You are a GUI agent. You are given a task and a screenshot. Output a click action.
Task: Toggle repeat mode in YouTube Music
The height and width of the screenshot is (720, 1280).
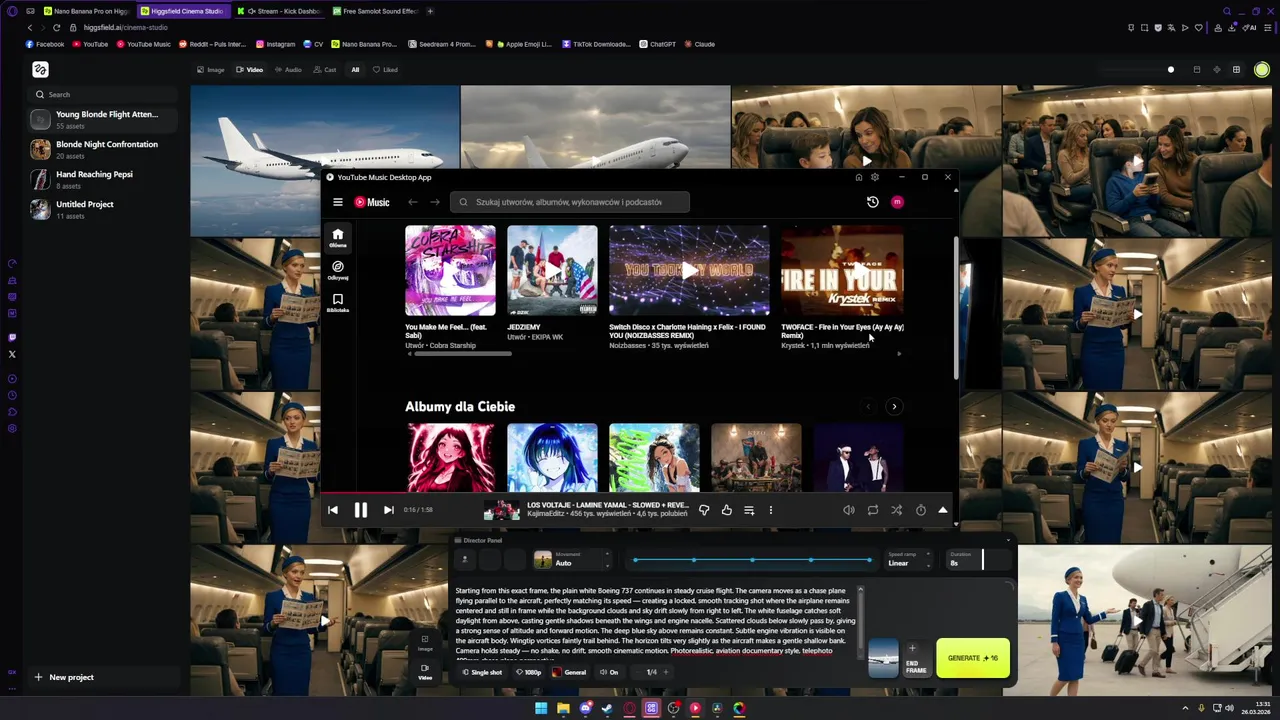coord(873,510)
